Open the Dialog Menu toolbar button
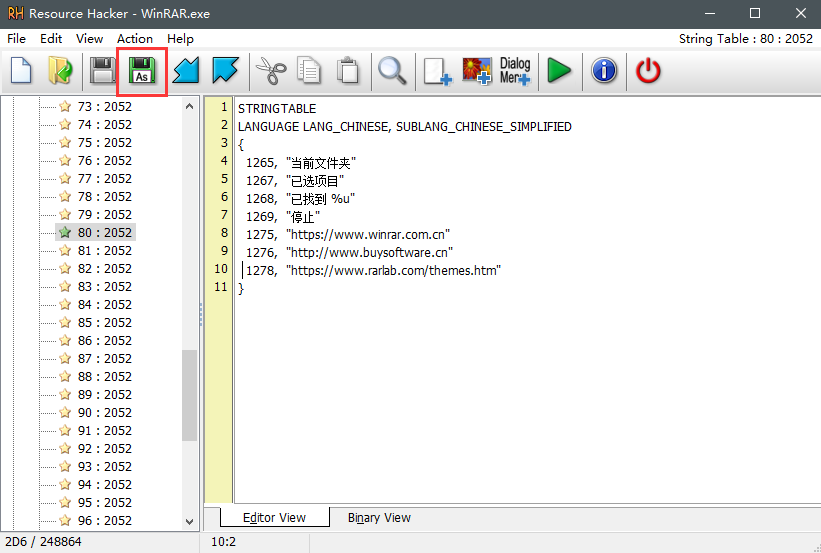 tap(515, 71)
